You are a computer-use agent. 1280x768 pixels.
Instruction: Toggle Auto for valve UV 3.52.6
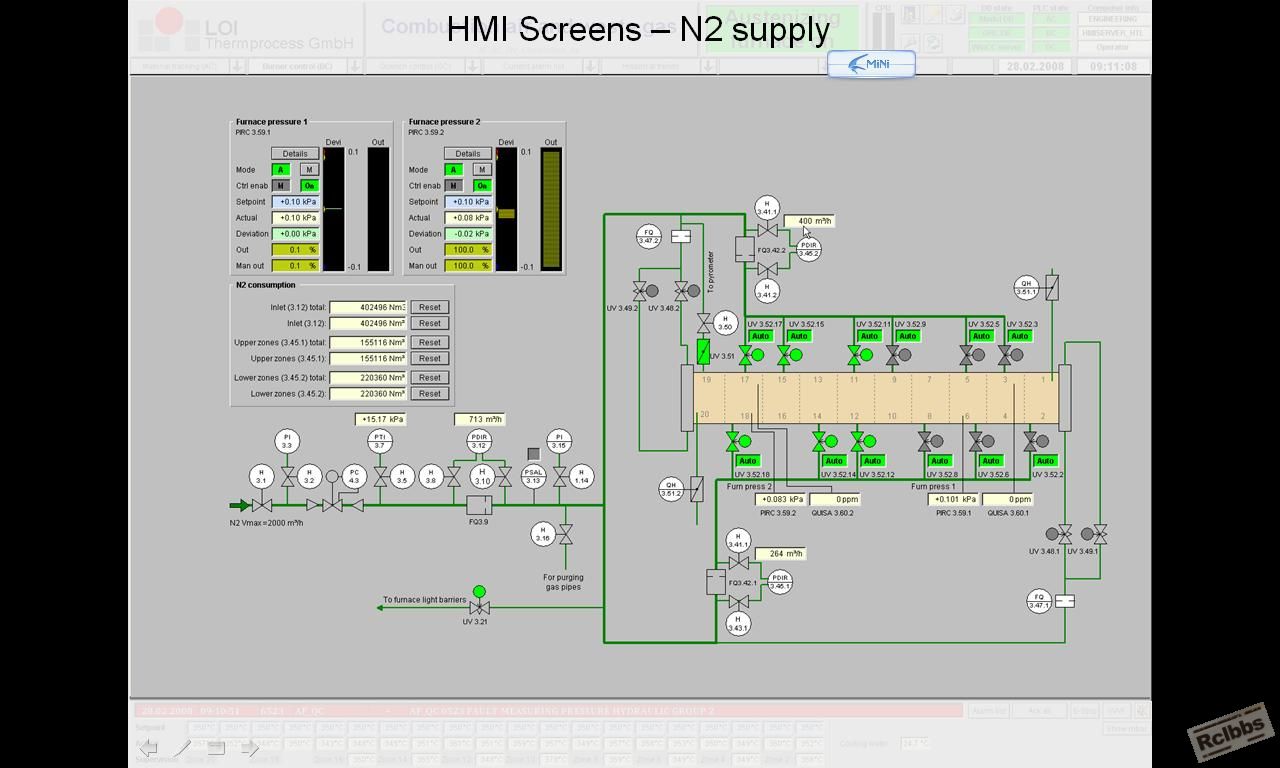coord(990,461)
